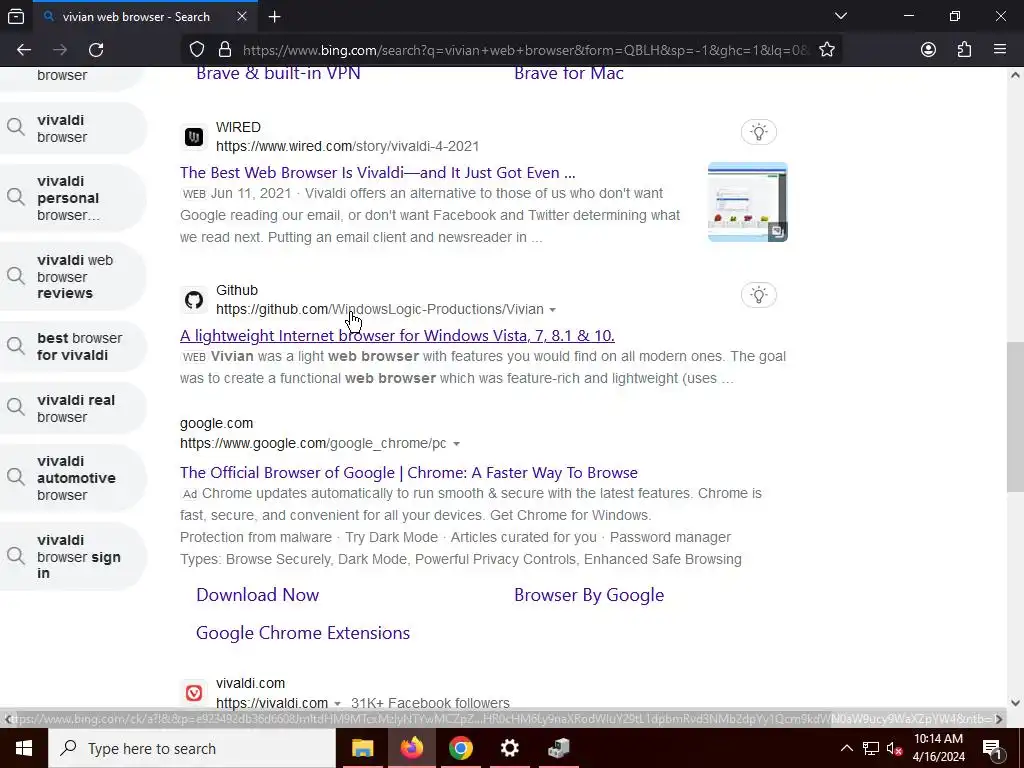Image resolution: width=1024 pixels, height=768 pixels.
Task: Click the tracking protection shield icon
Action: 197,50
